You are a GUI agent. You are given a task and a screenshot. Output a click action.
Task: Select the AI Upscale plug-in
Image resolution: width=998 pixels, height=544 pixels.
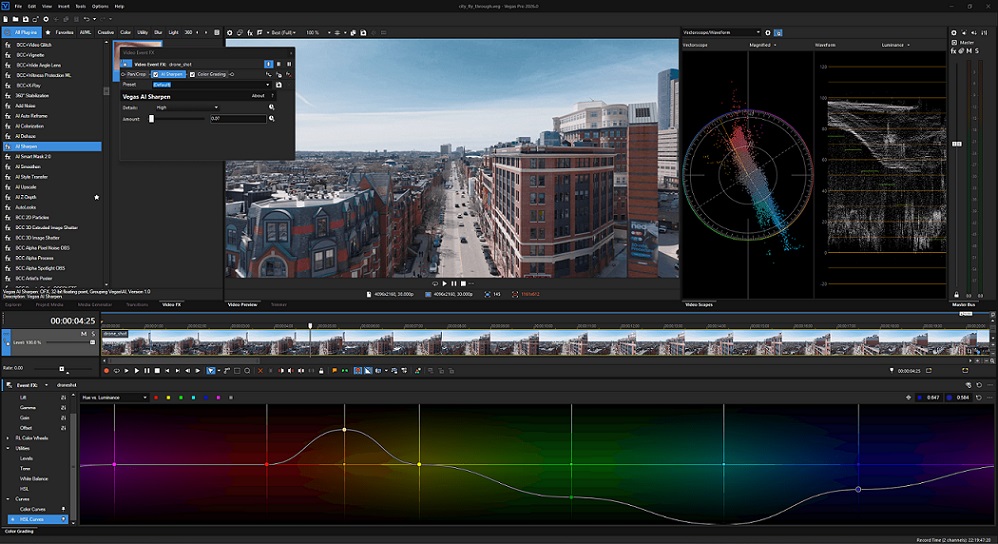(x=26, y=187)
